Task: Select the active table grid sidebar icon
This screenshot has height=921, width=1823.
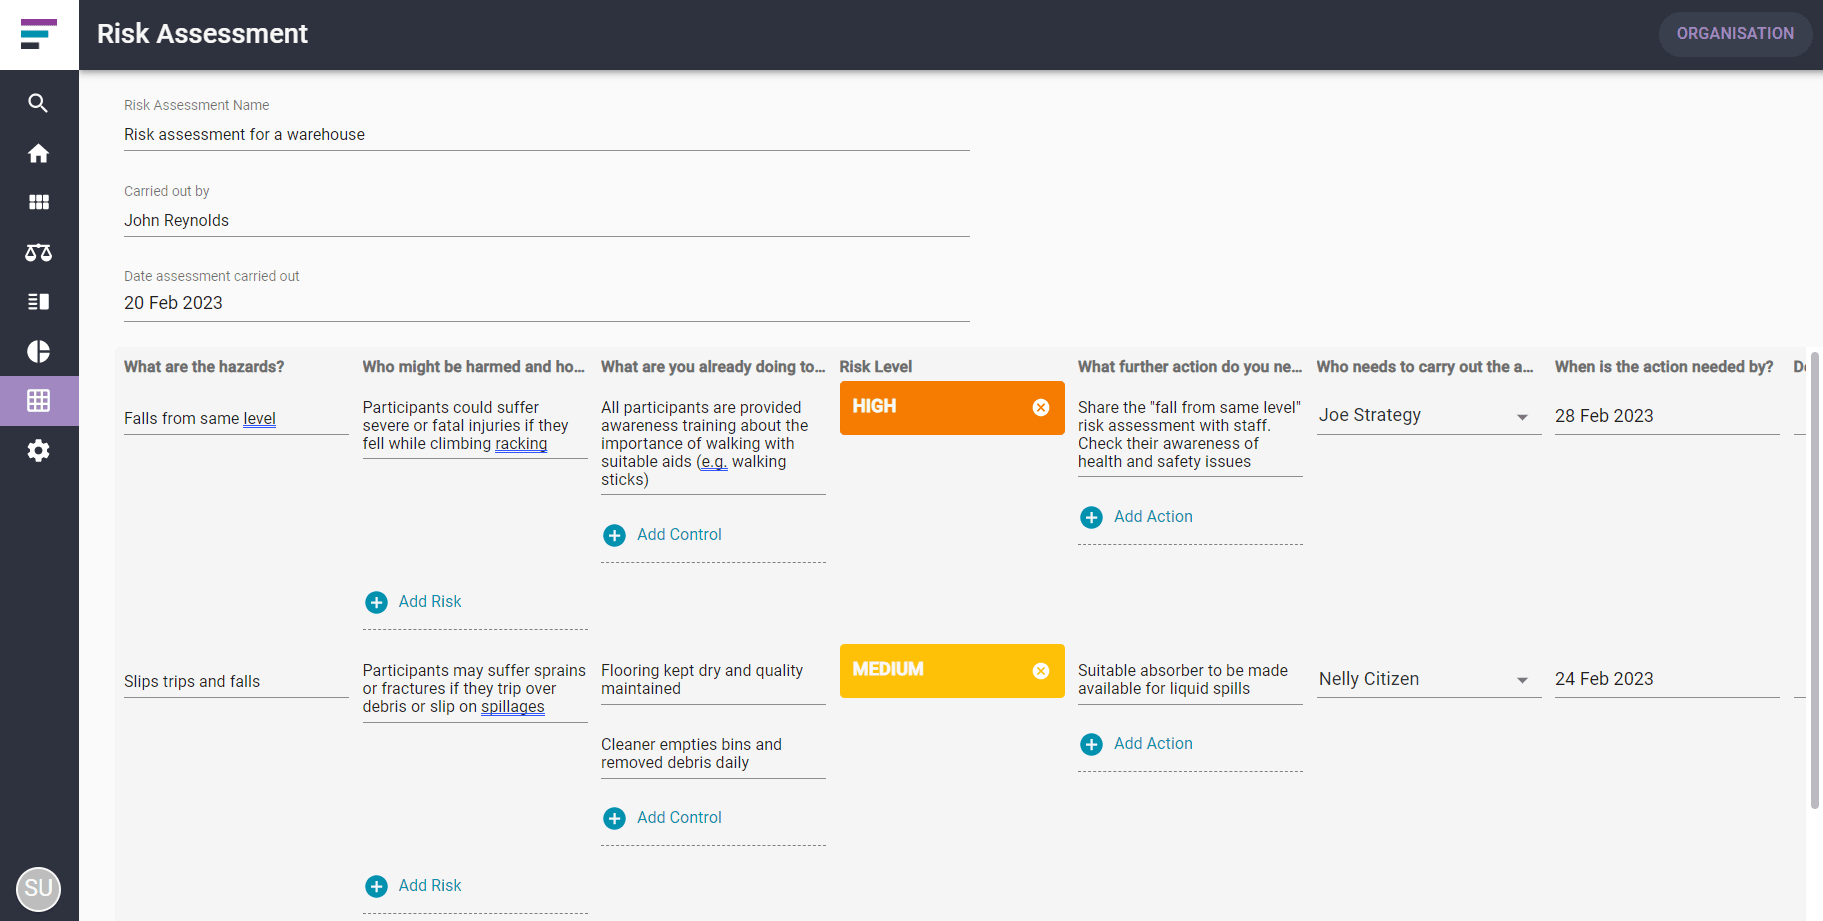Action: point(38,401)
